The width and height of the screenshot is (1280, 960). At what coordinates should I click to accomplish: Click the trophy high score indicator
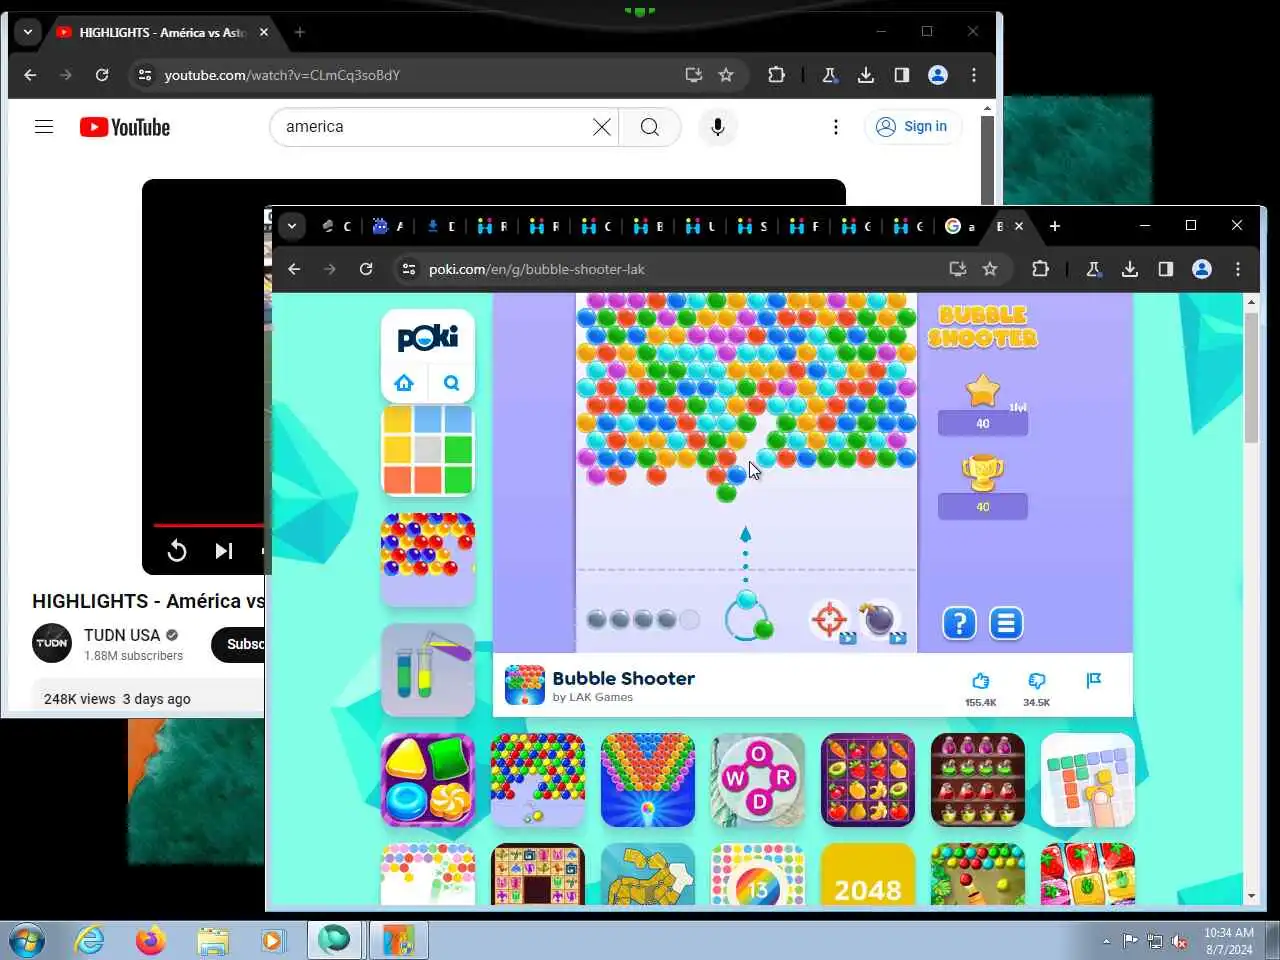[983, 473]
